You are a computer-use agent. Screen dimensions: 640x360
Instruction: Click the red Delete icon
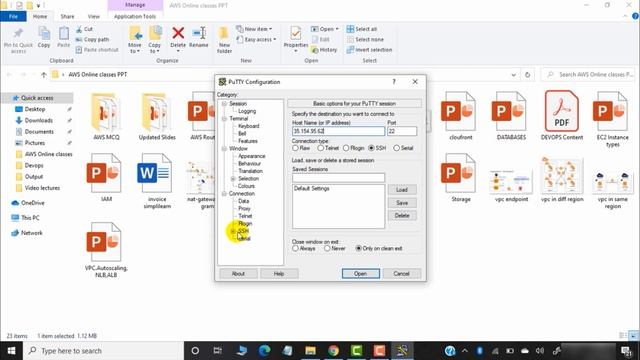click(178, 33)
